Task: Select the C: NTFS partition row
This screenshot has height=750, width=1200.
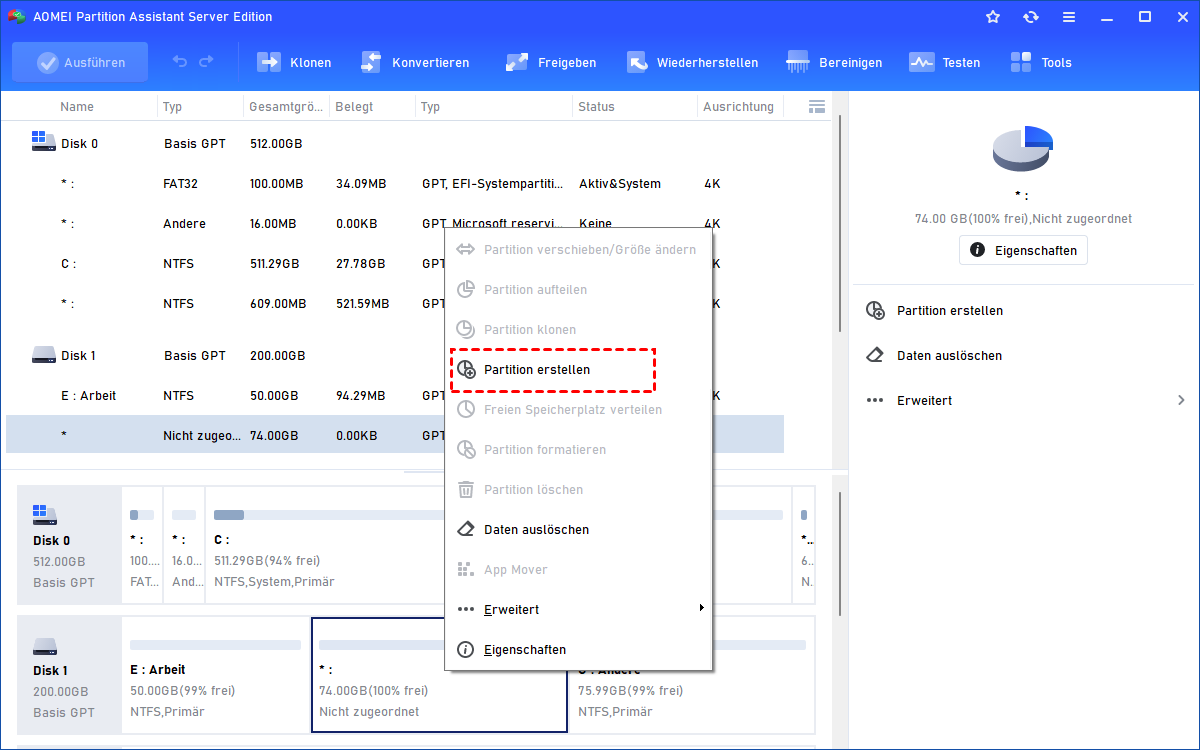Action: (395, 264)
